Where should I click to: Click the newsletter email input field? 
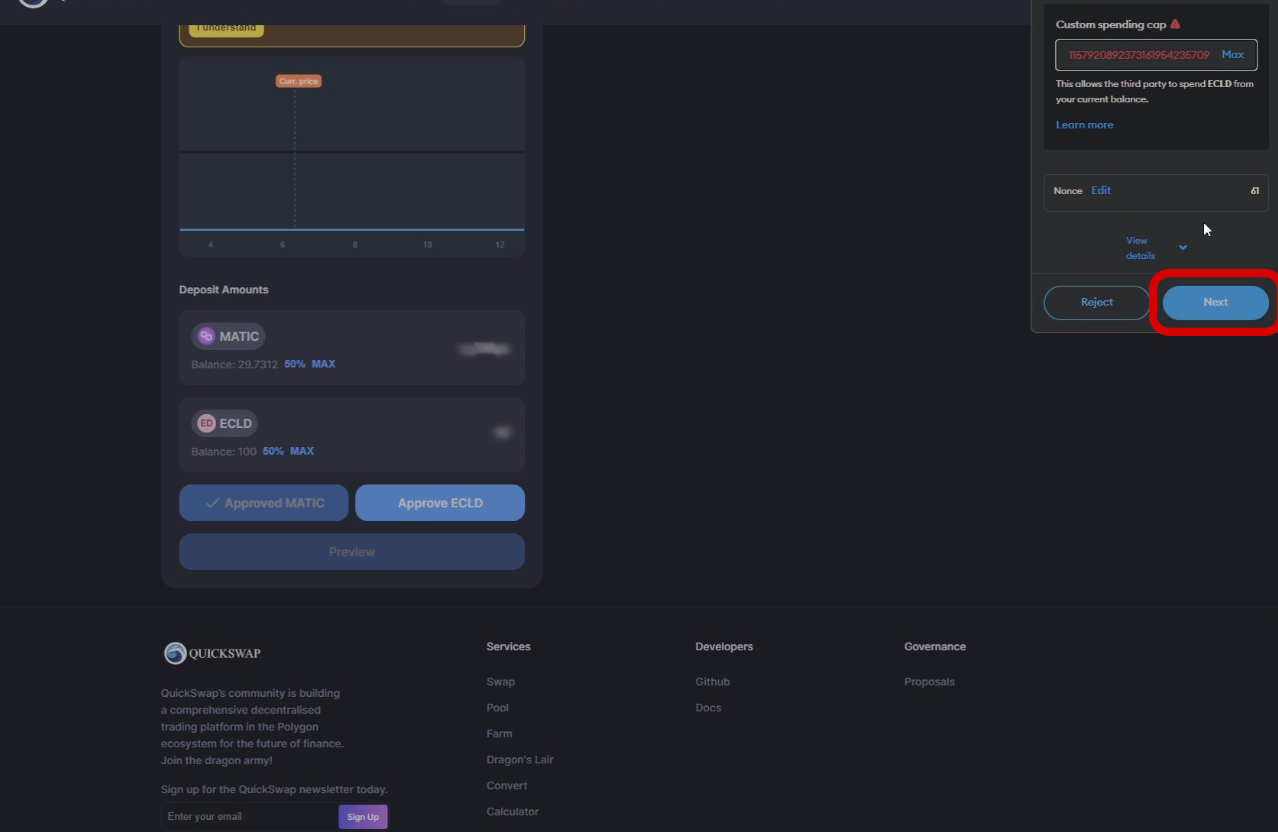pyautogui.click(x=248, y=816)
